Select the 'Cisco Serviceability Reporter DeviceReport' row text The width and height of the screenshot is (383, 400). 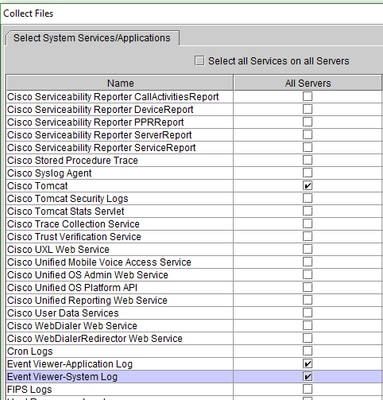pyautogui.click(x=100, y=109)
